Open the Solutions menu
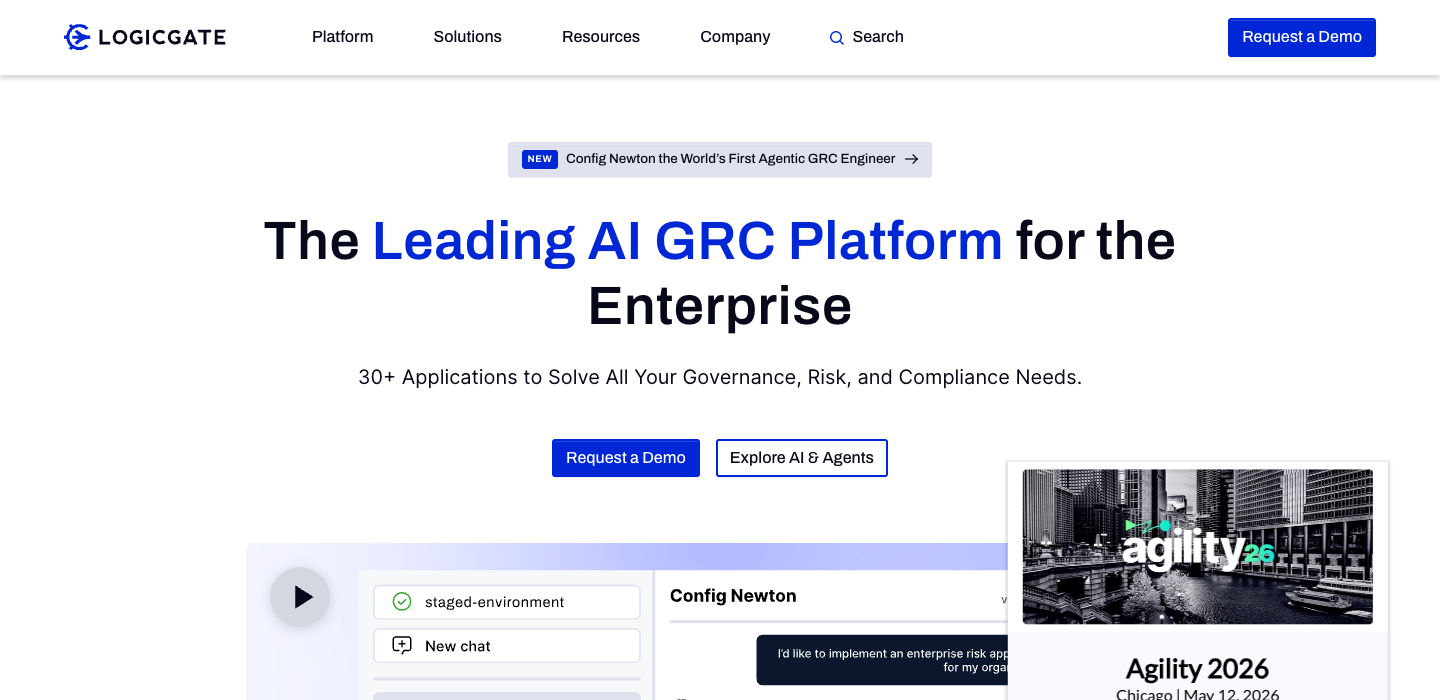This screenshot has height=700, width=1440. (467, 37)
